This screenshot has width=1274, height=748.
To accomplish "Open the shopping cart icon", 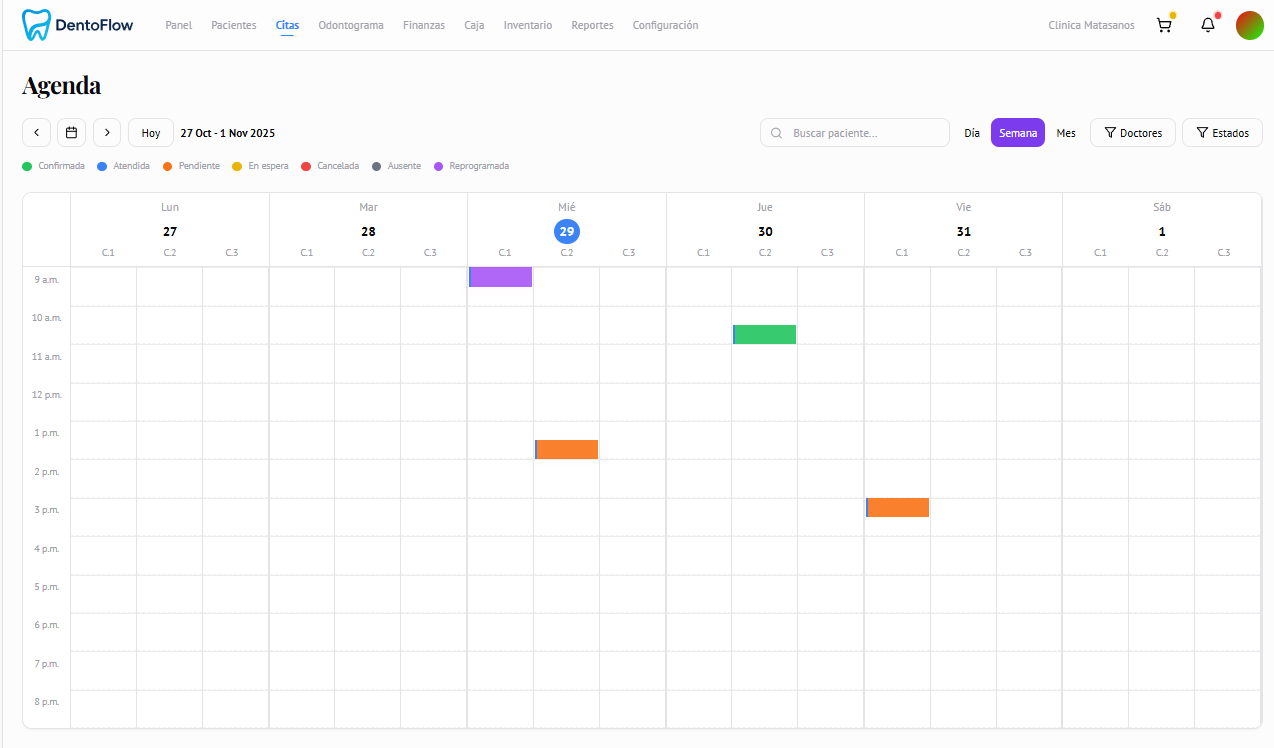I will coord(1164,25).
